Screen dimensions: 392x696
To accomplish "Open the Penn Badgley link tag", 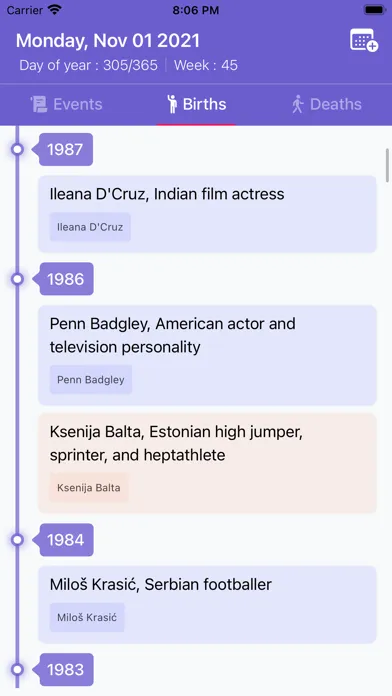I will click(91, 380).
